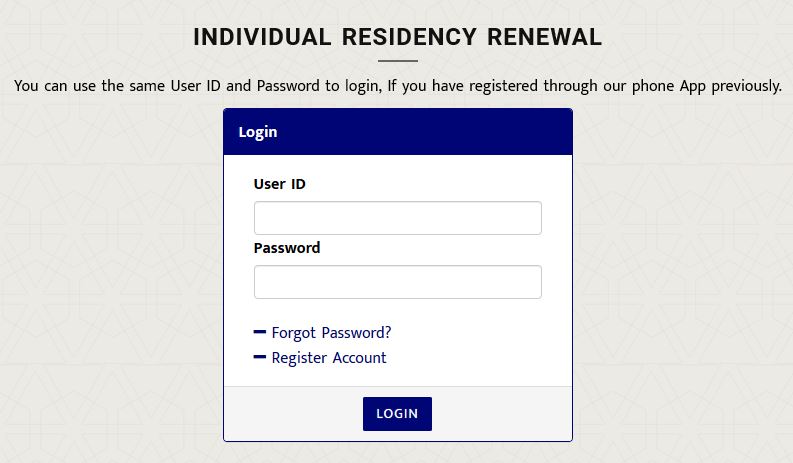Click the gray footer strip left of LOGIN
793x463 pixels.
[x=293, y=414]
